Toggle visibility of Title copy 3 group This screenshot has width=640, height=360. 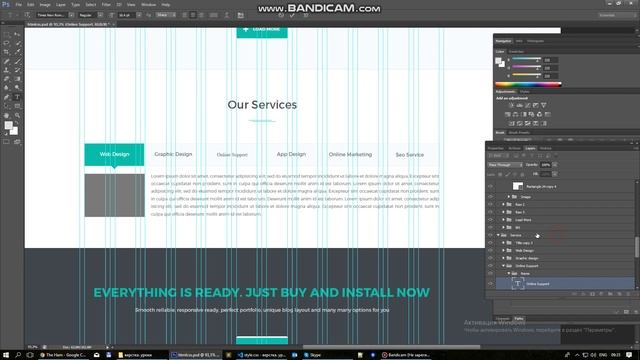click(490, 243)
